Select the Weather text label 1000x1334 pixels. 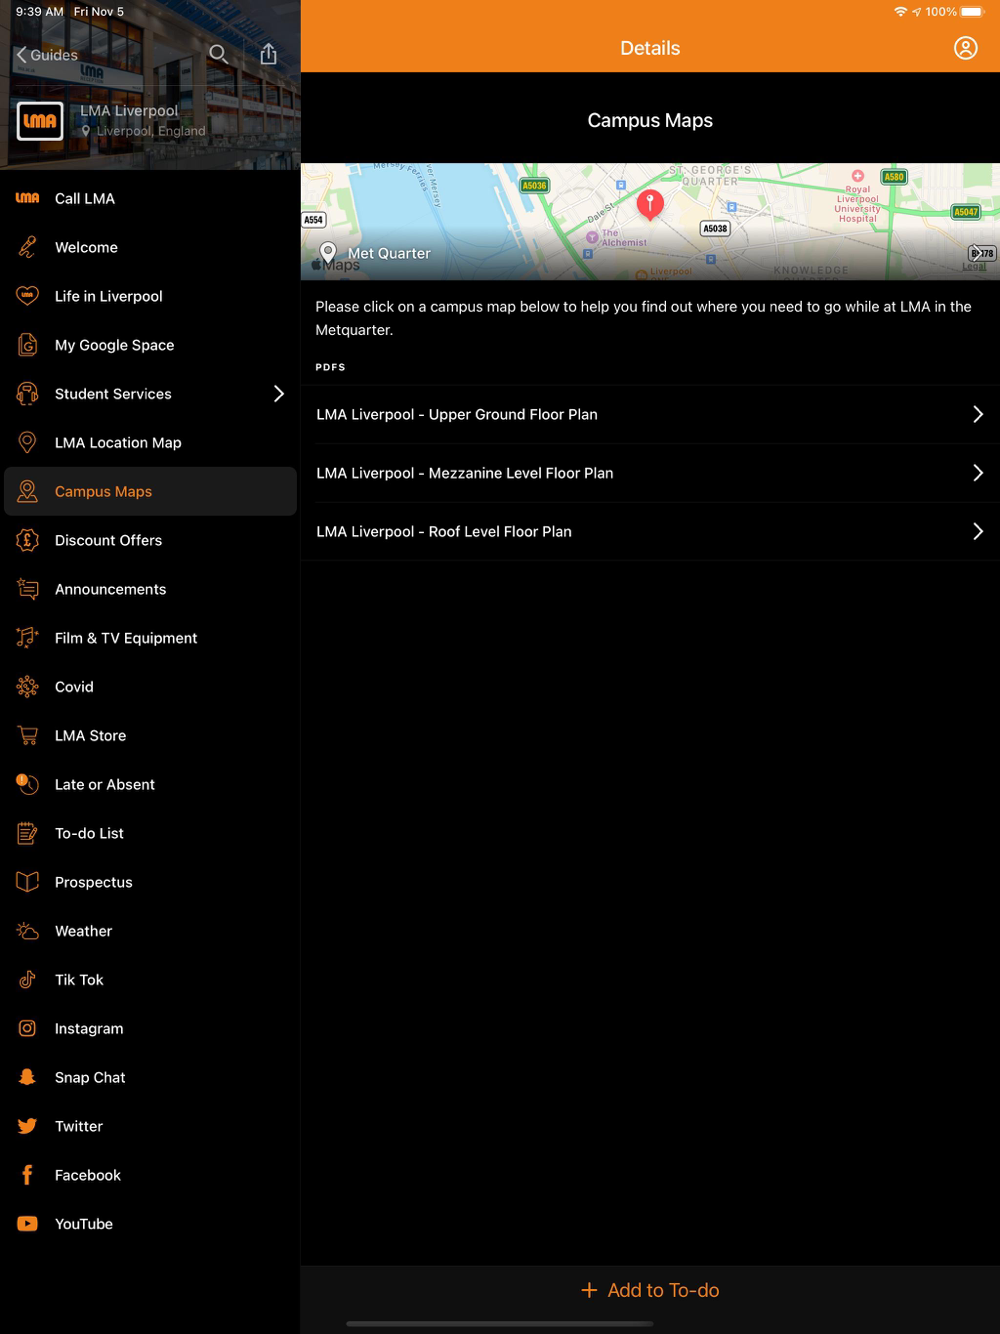click(x=83, y=931)
